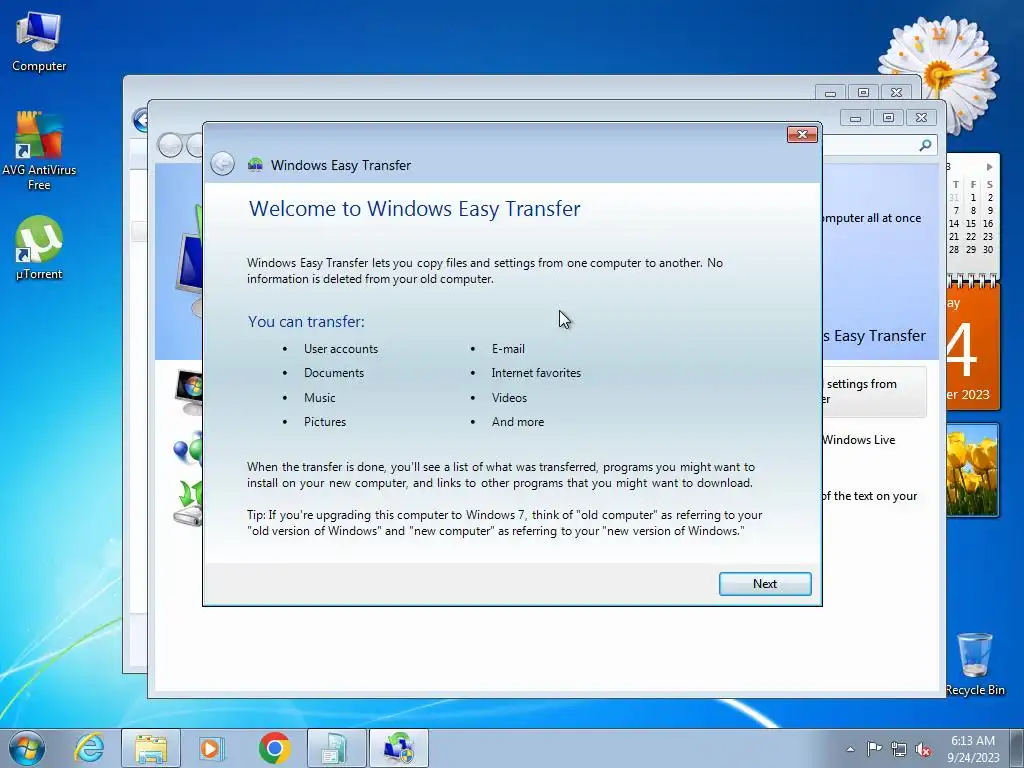Maximize the middle background window

[x=888, y=118]
